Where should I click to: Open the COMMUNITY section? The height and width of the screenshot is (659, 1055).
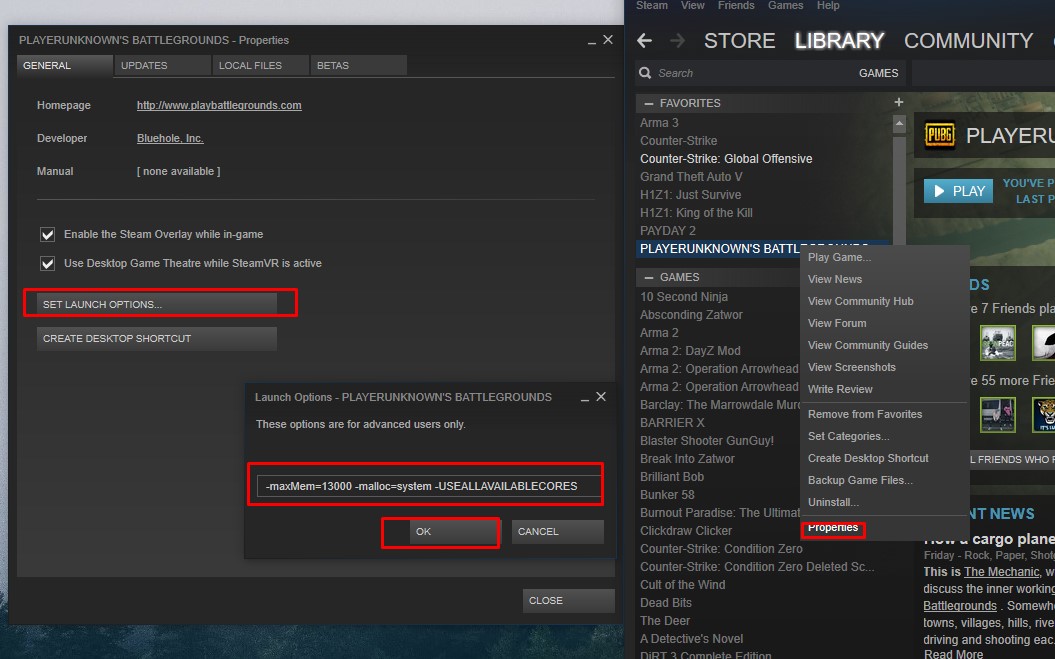coord(968,41)
